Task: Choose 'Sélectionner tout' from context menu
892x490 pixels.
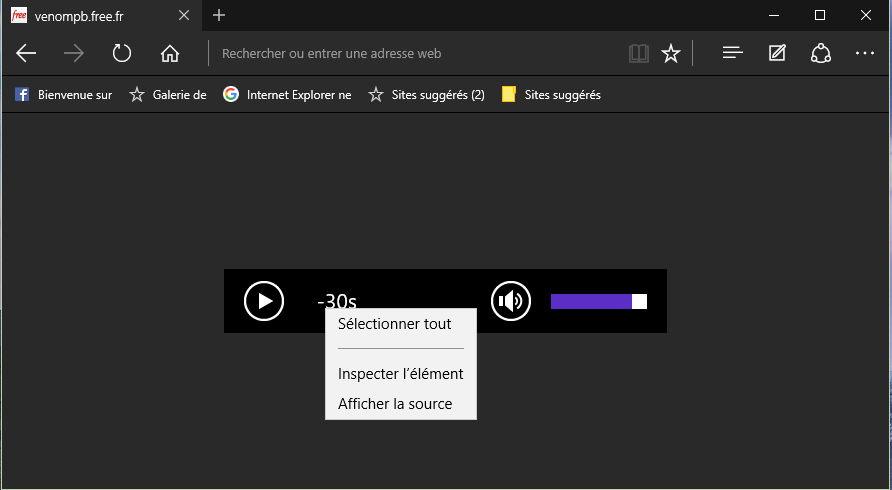Action: pos(395,324)
